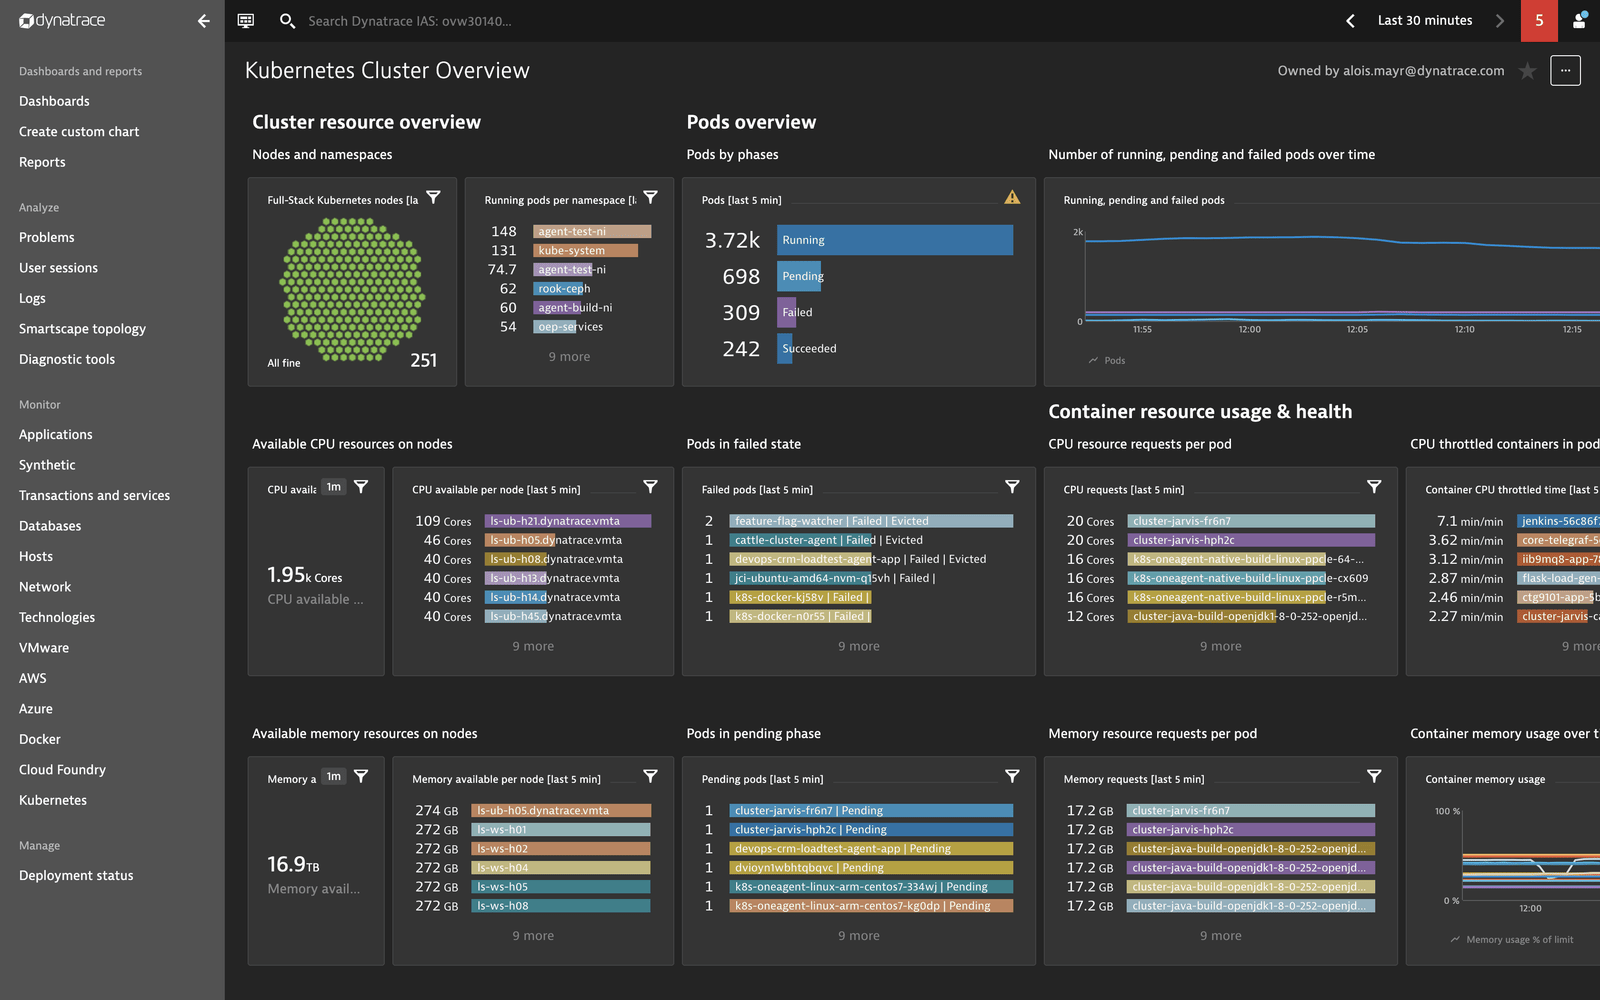
Task: Expand 9 more in Failed pods tile
Action: point(859,646)
